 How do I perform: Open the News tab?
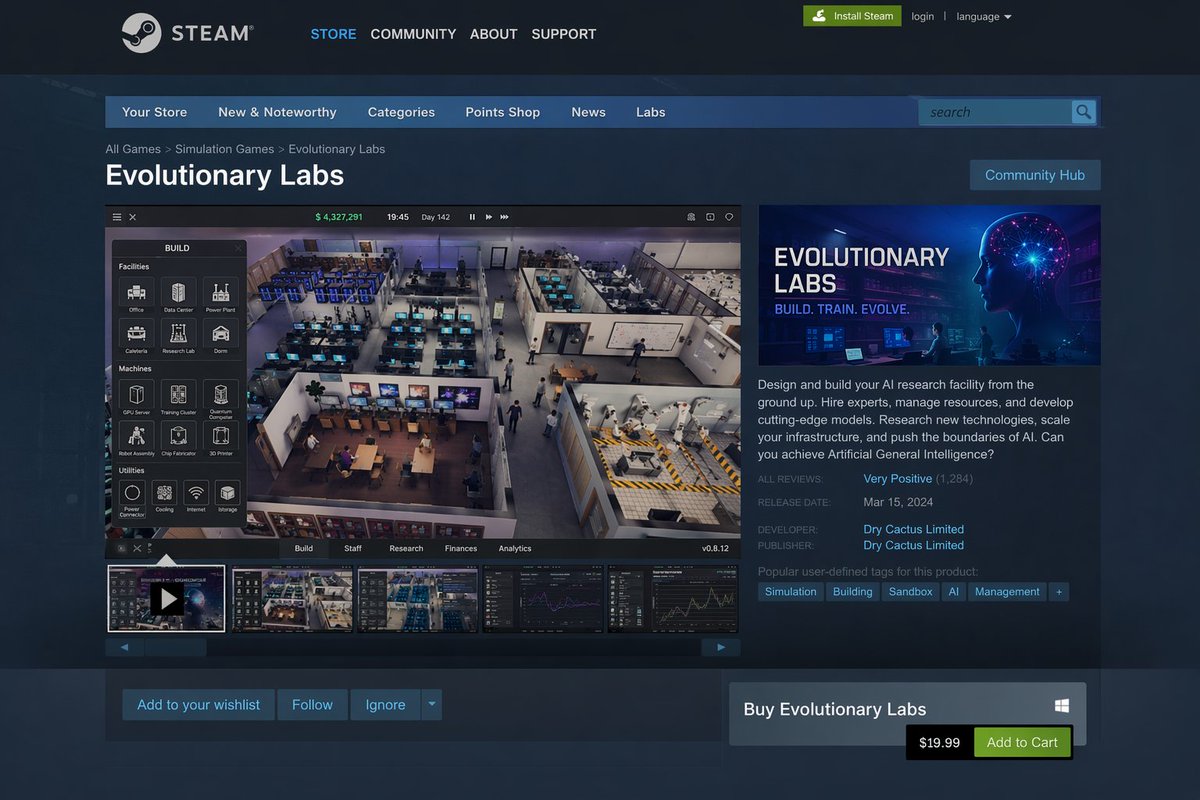[588, 112]
